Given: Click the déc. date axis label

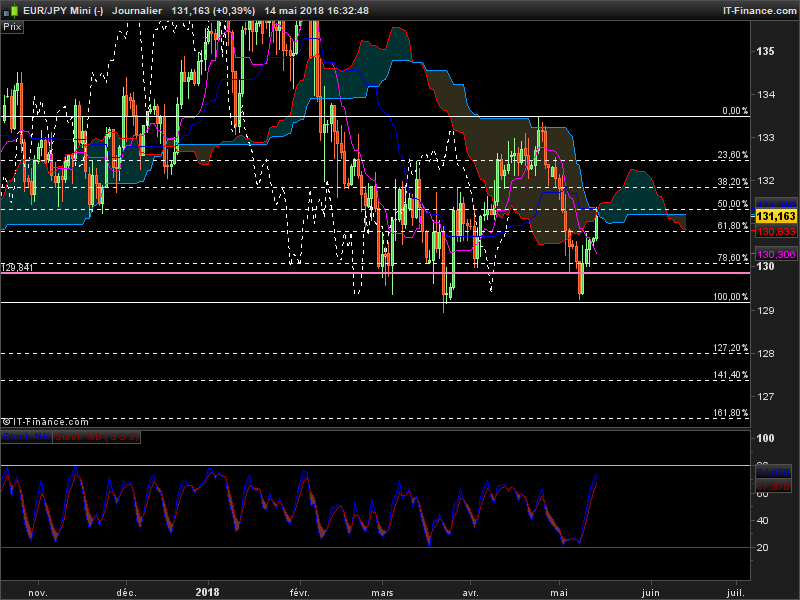Looking at the screenshot, I should coord(126,593).
